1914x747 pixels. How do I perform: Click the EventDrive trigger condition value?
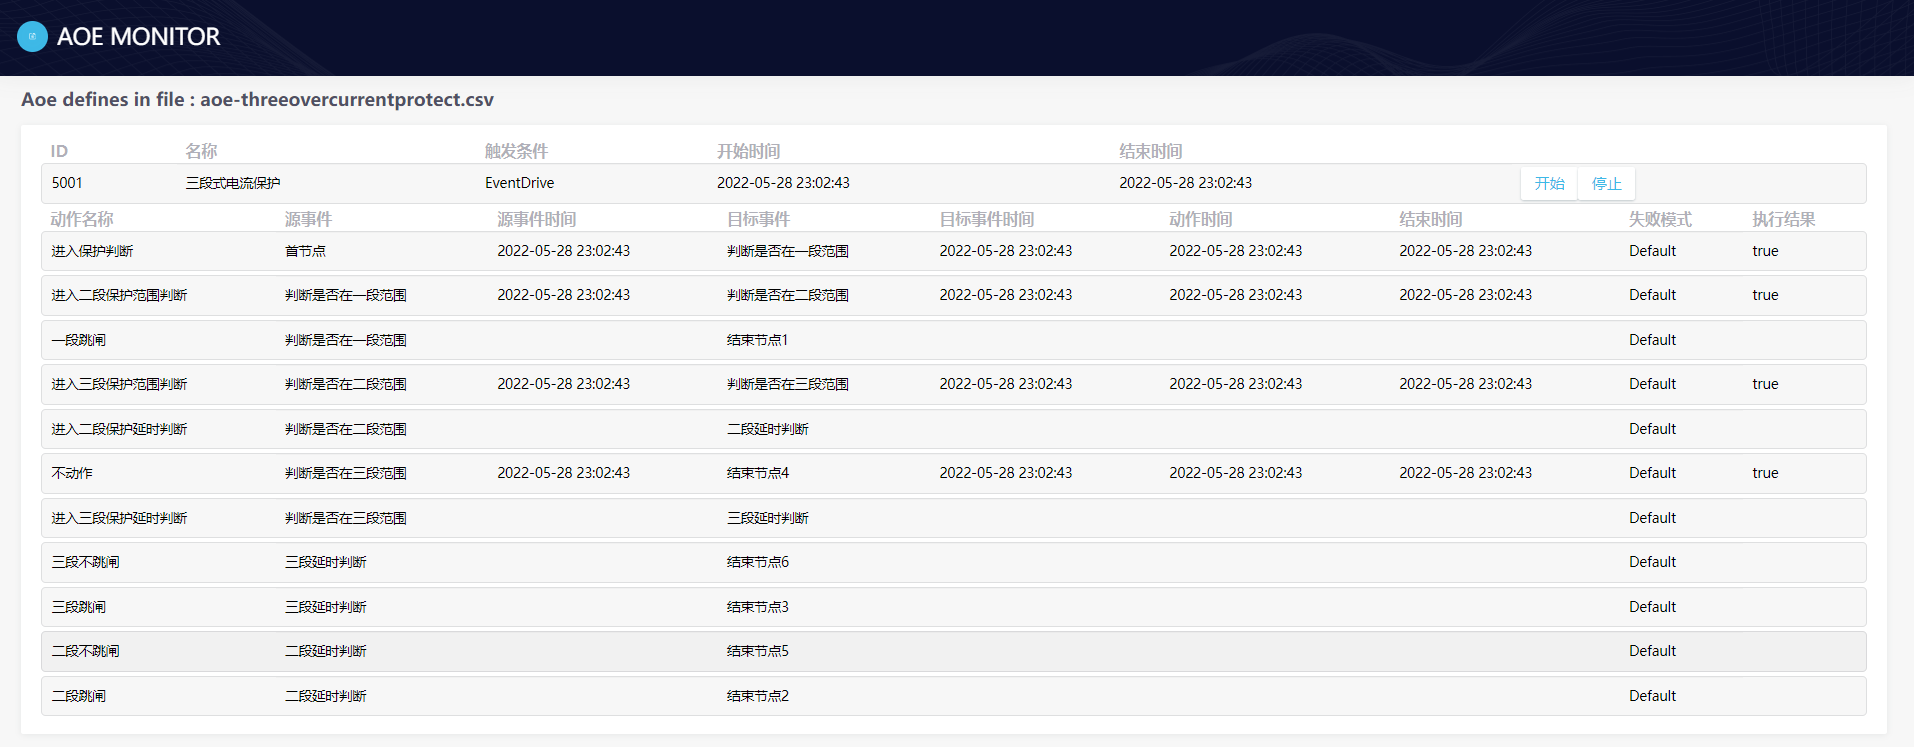(519, 183)
